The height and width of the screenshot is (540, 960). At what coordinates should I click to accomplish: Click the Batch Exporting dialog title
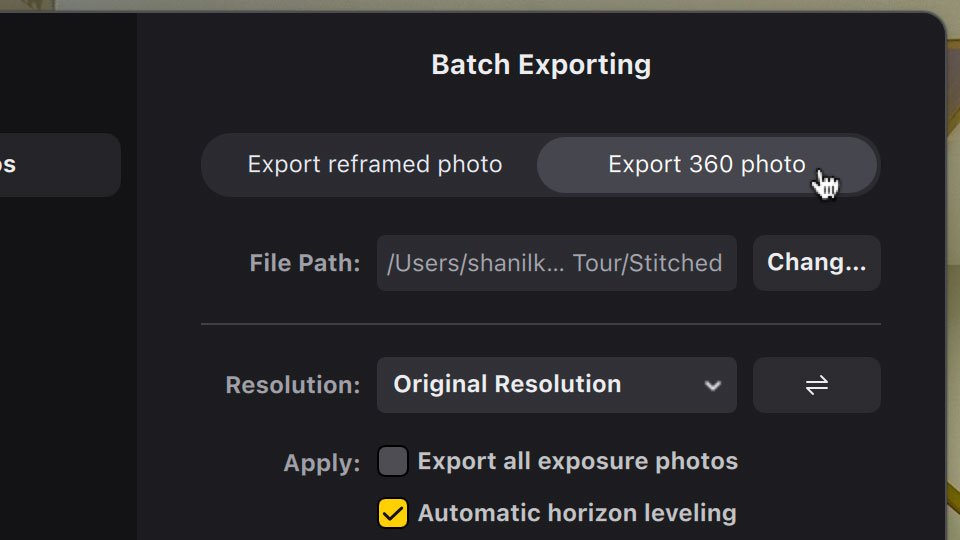point(541,65)
